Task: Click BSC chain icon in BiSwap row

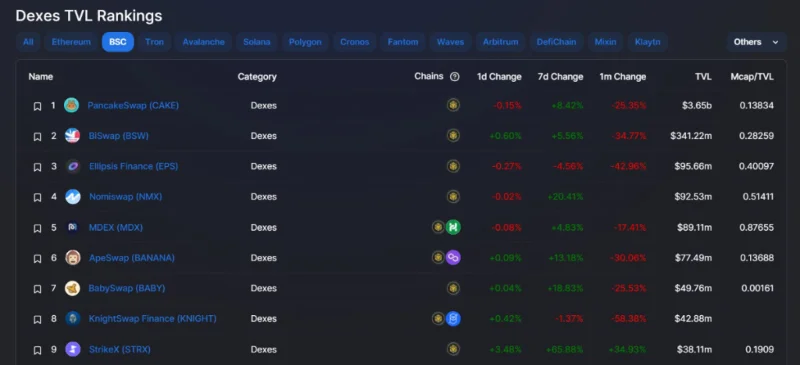Action: point(453,135)
